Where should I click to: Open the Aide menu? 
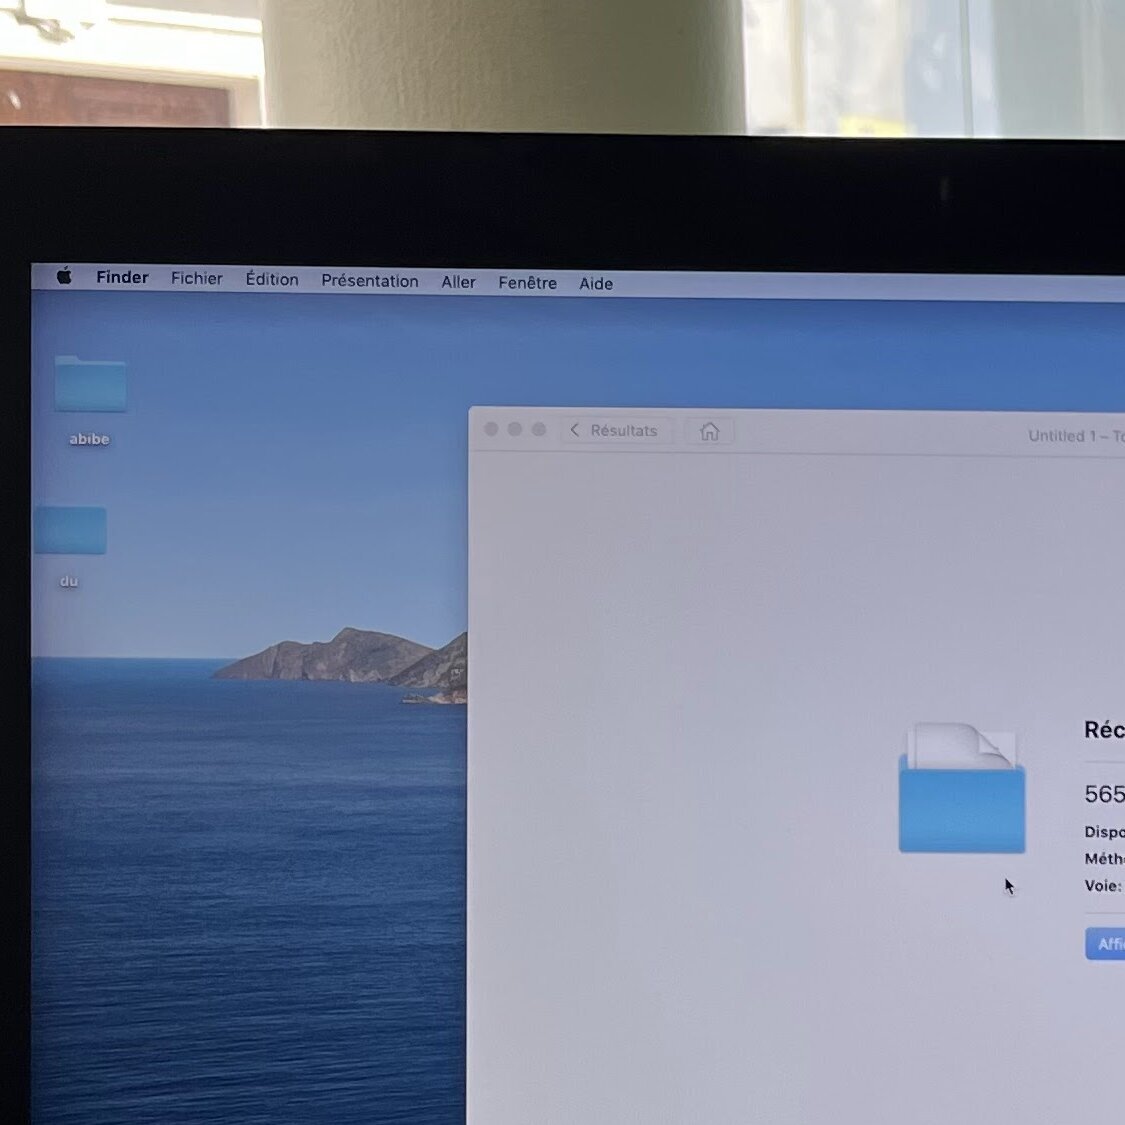pyautogui.click(x=596, y=284)
